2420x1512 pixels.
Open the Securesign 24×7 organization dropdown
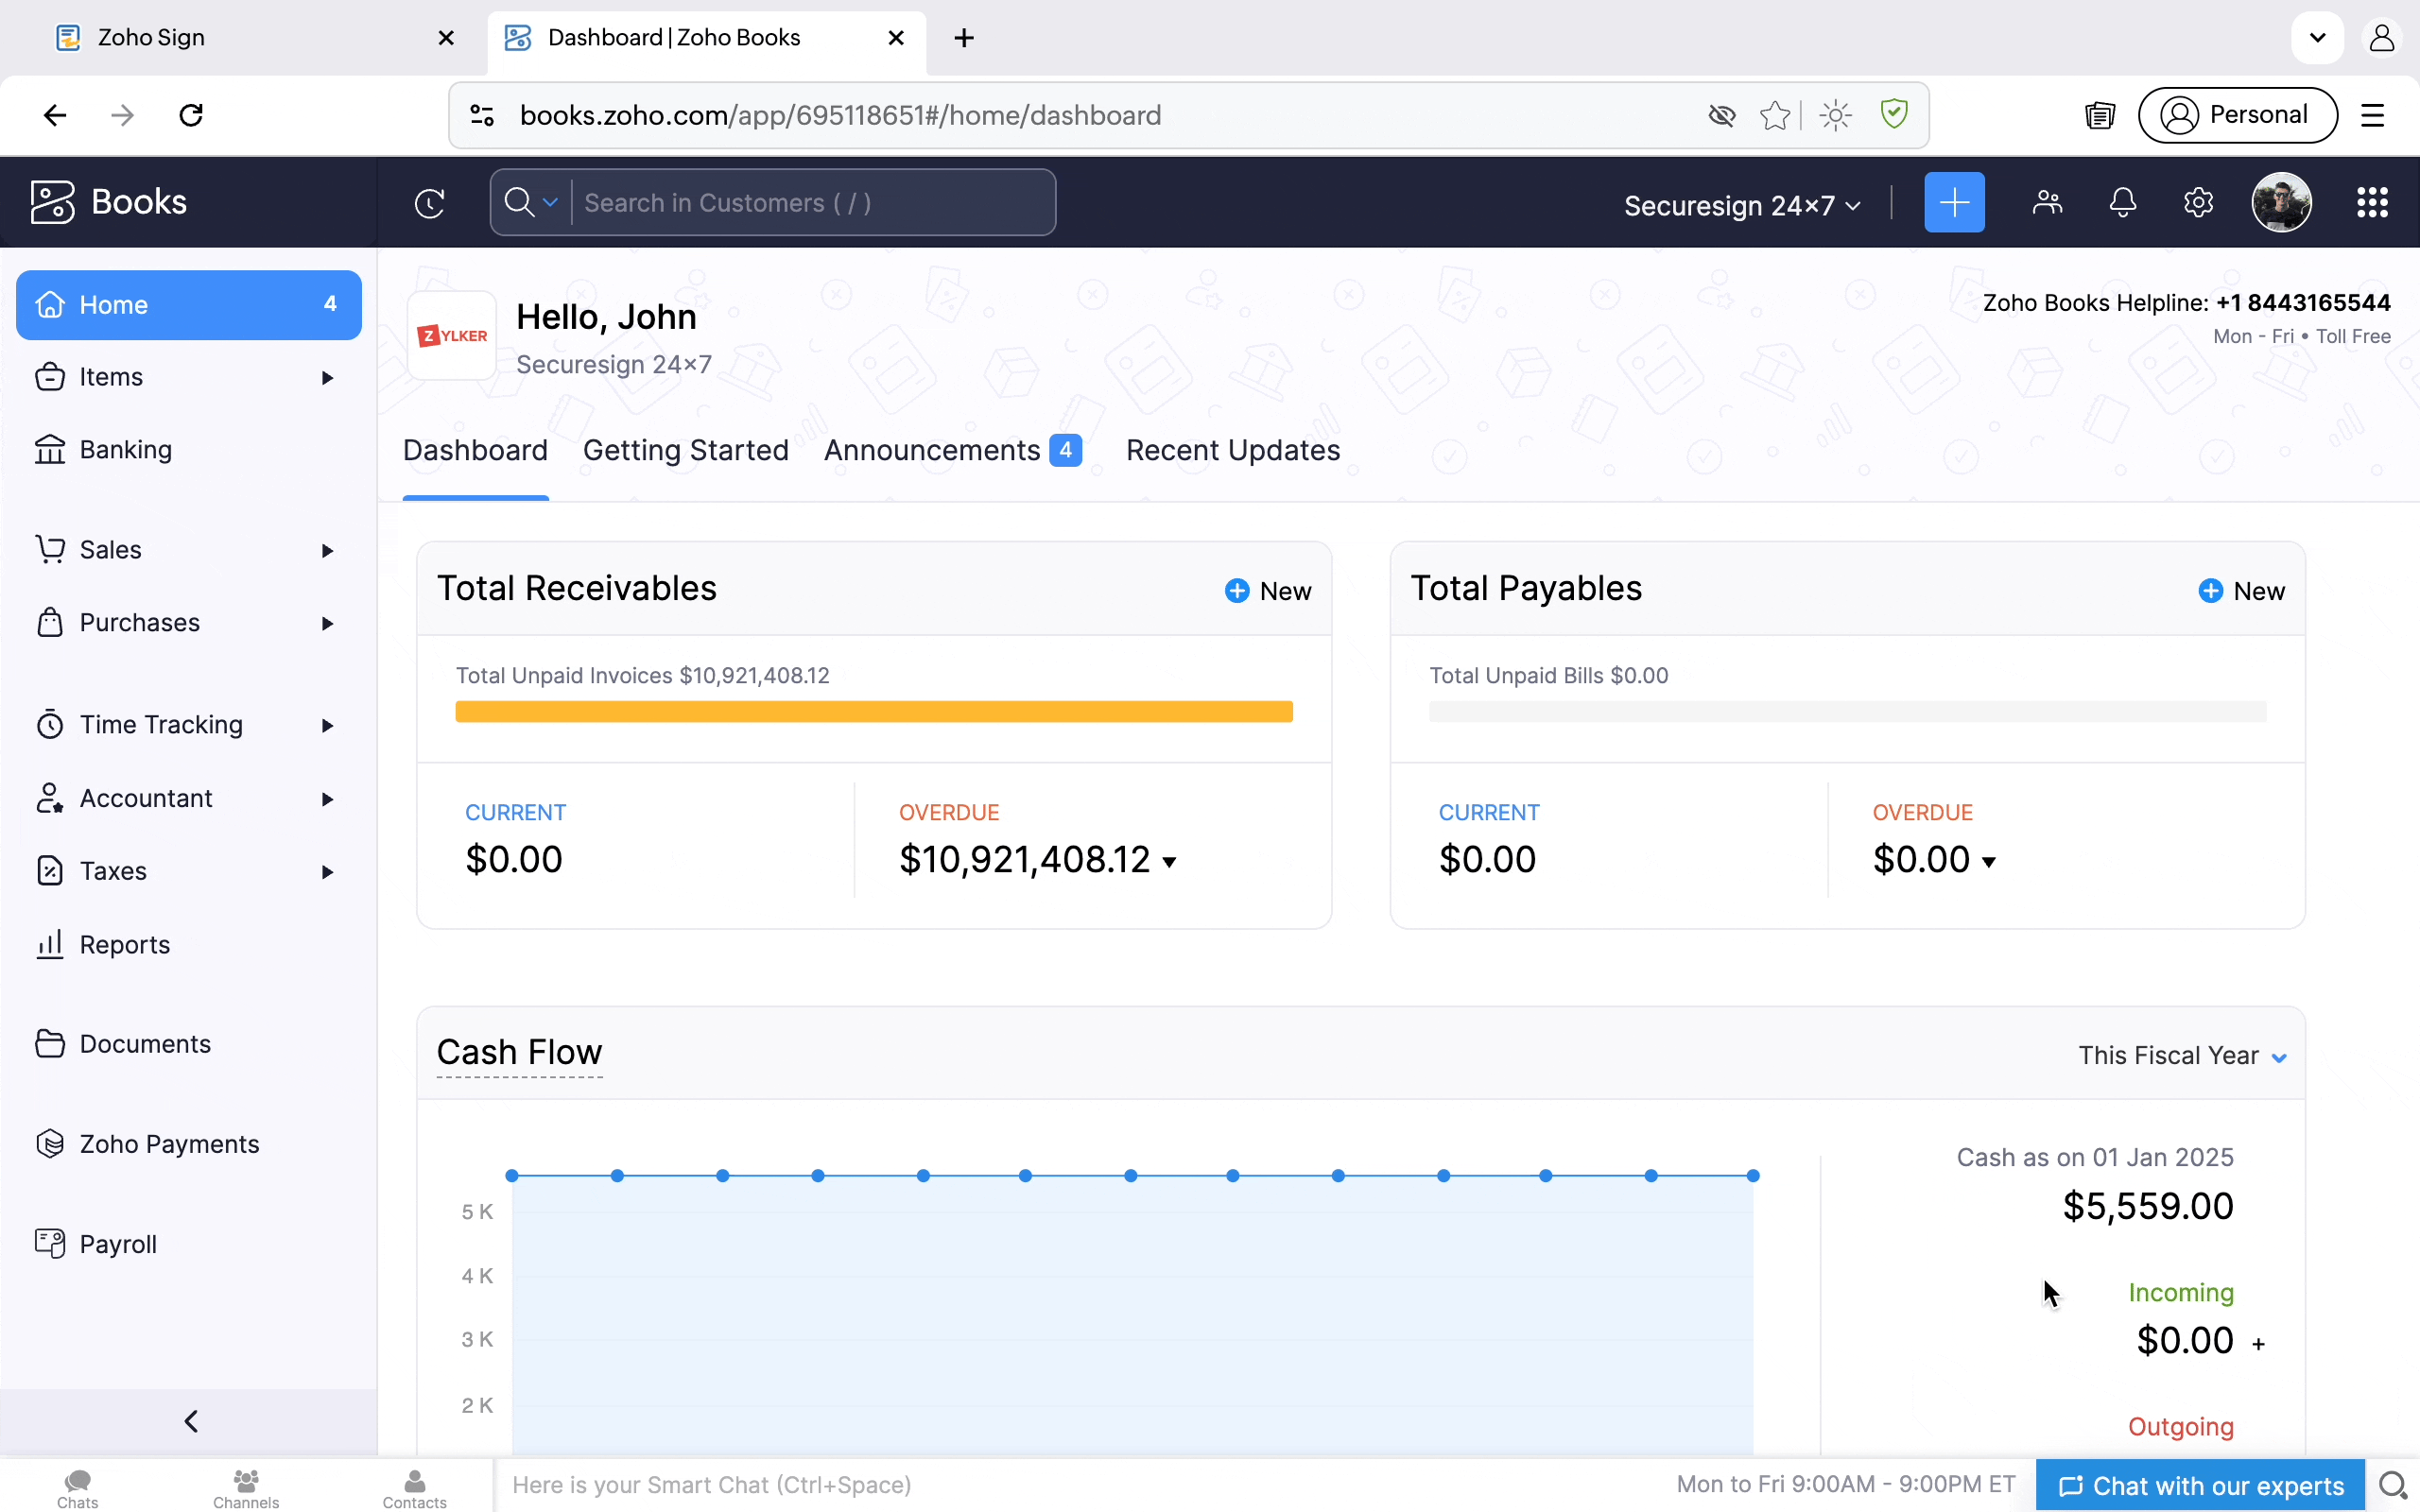[x=1741, y=206]
